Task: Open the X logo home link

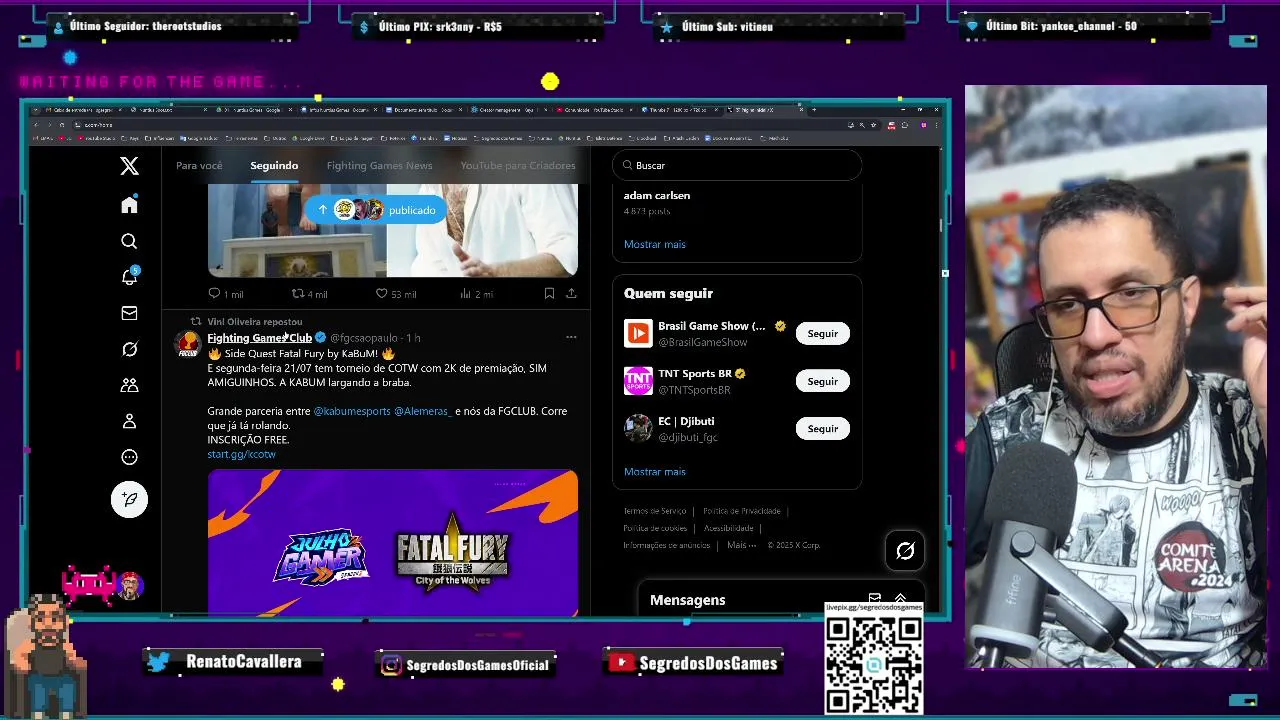Action: [x=129, y=166]
